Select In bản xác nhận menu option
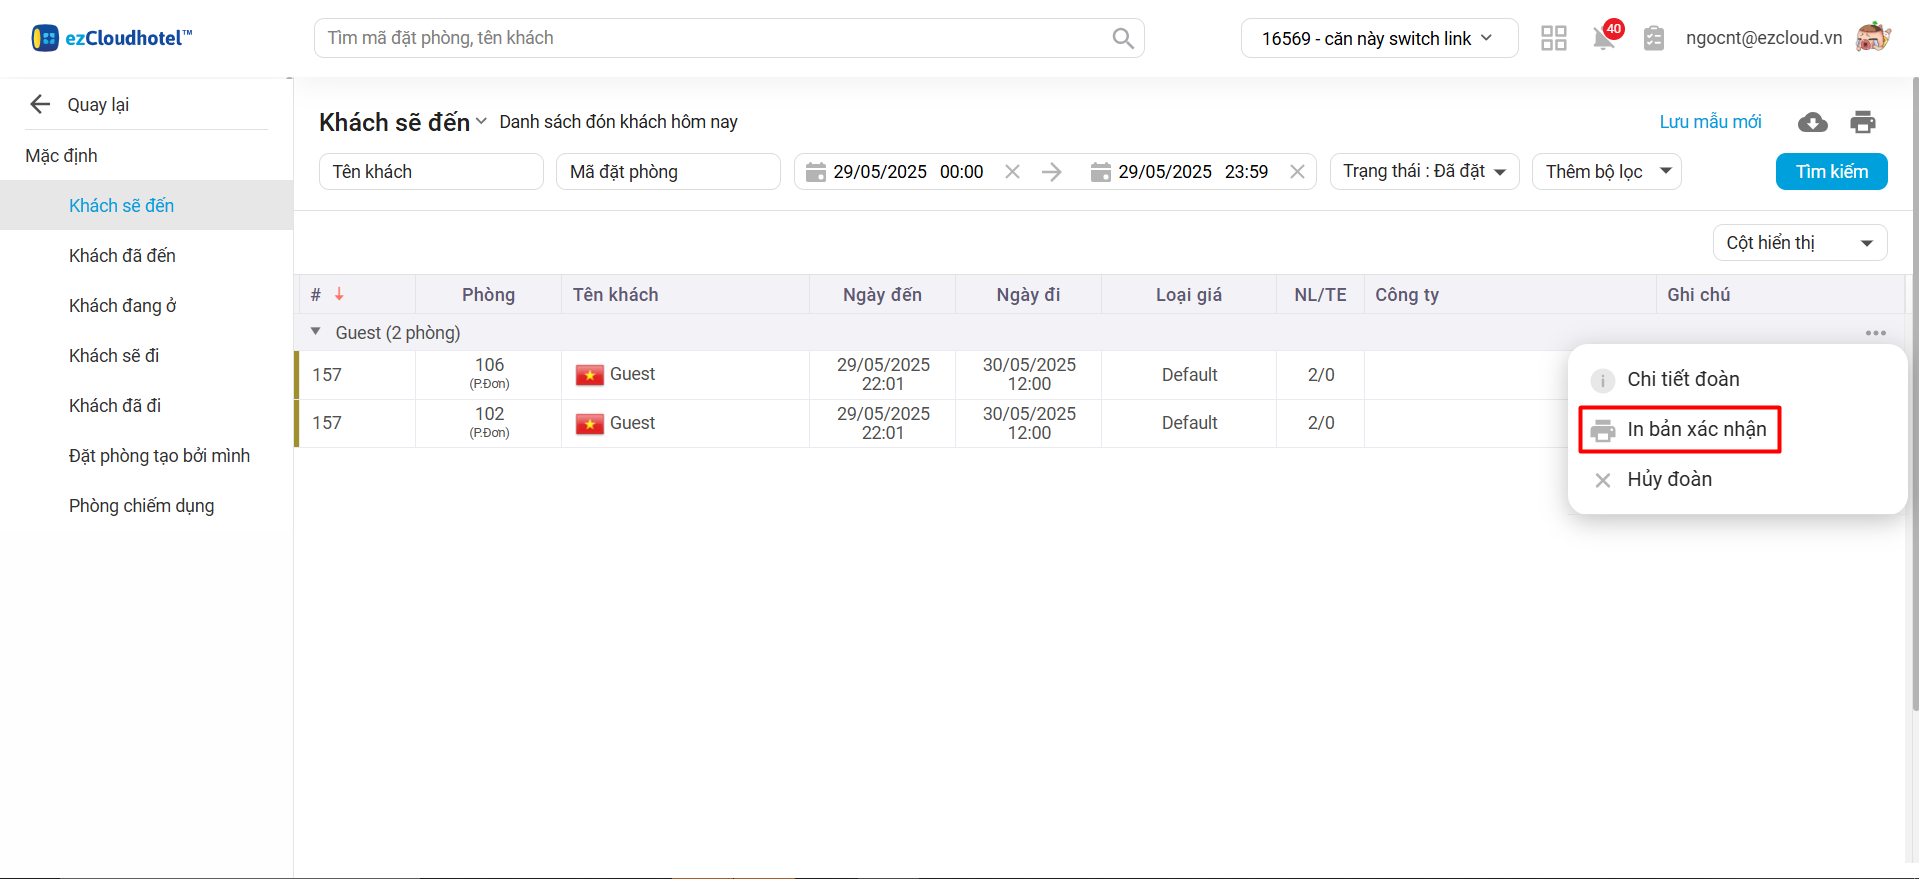Screen dimensions: 1919x879 (1696, 430)
